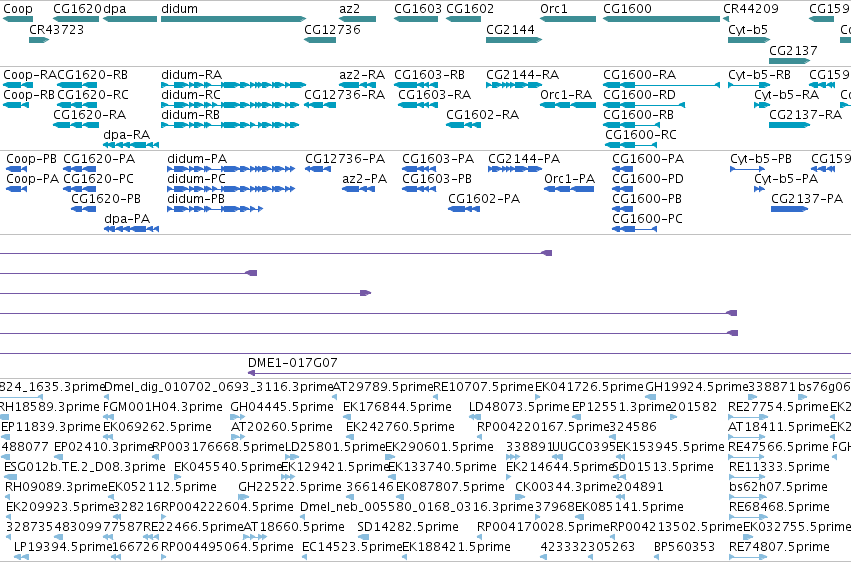Viewport: 851px width, 562px height.
Task: Click the didum-RA transcript label
Action: coord(192,75)
